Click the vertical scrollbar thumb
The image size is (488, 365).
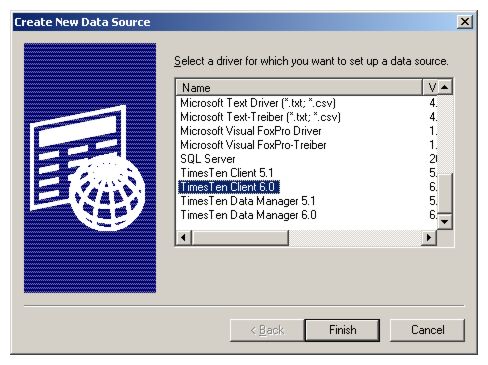(x=444, y=193)
